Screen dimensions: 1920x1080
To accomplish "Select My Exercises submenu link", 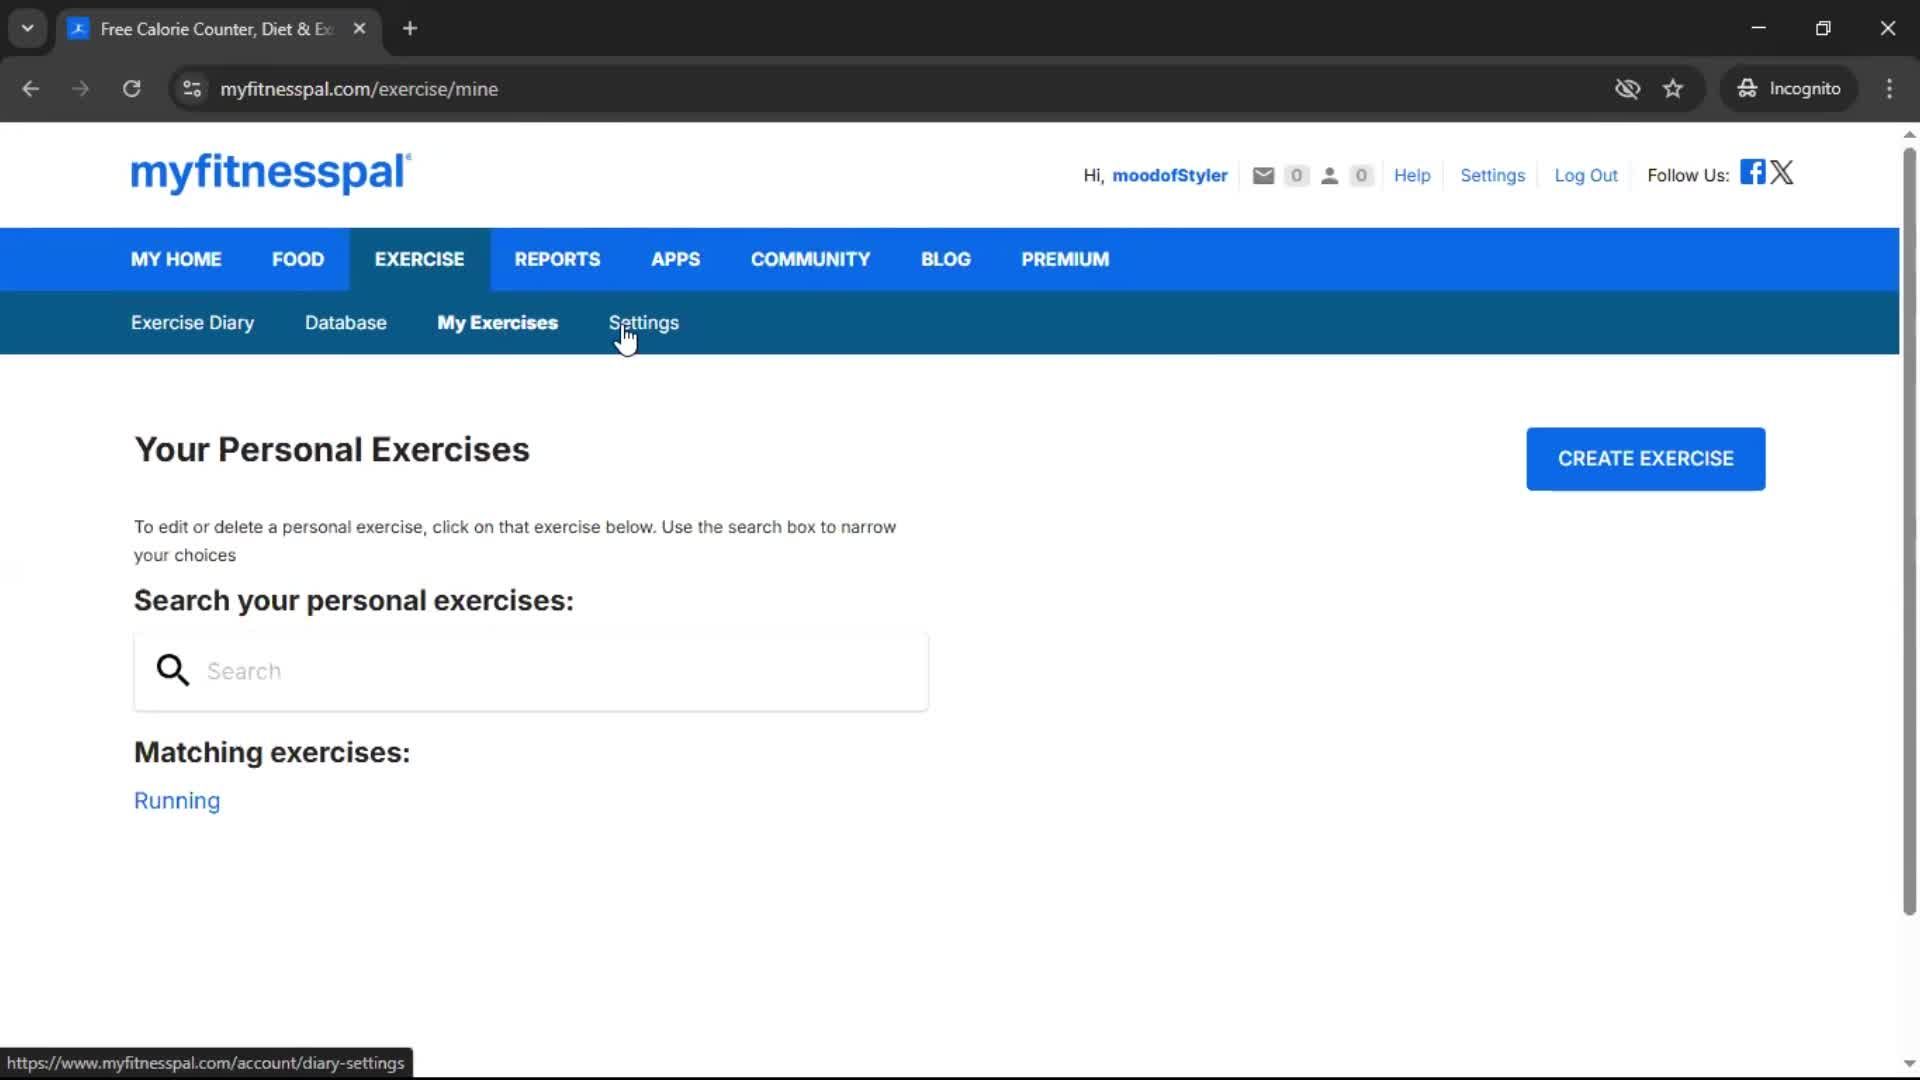I will point(497,323).
